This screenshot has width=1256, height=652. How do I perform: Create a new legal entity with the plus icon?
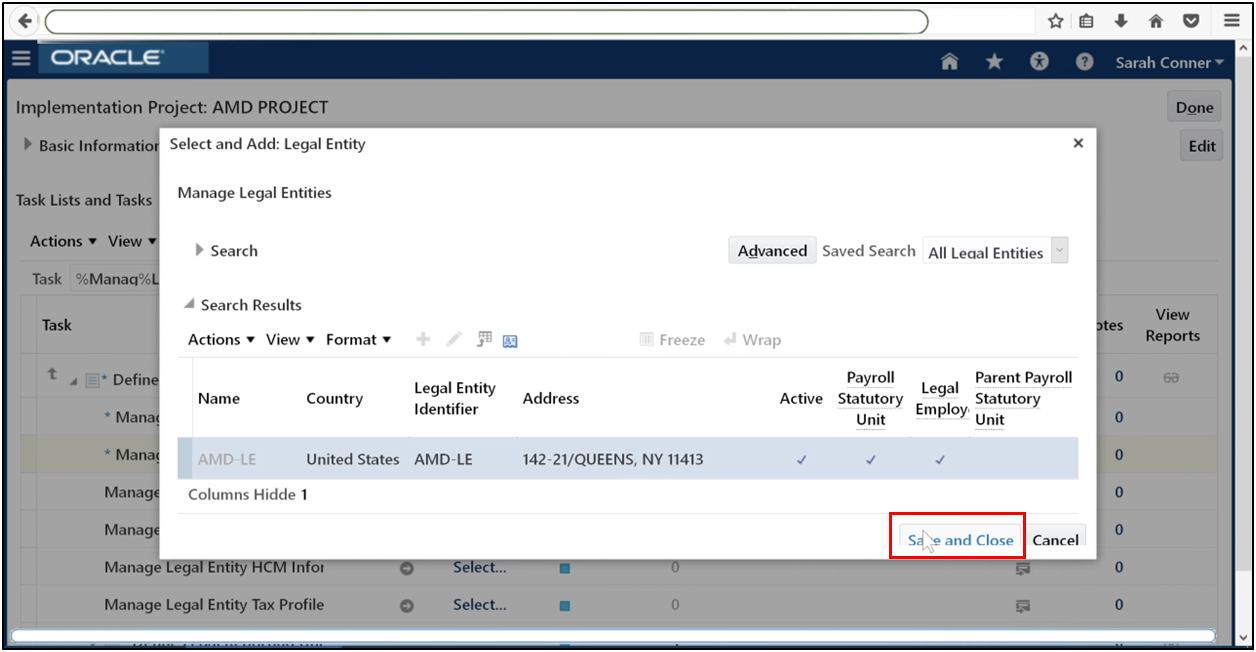(422, 339)
